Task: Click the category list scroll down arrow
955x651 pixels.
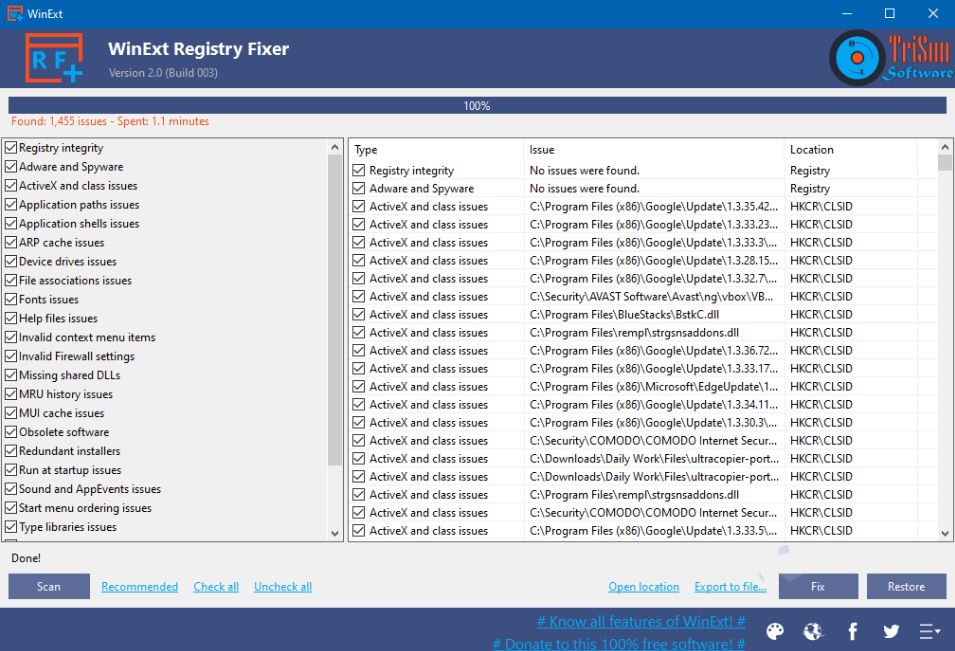Action: 334,533
